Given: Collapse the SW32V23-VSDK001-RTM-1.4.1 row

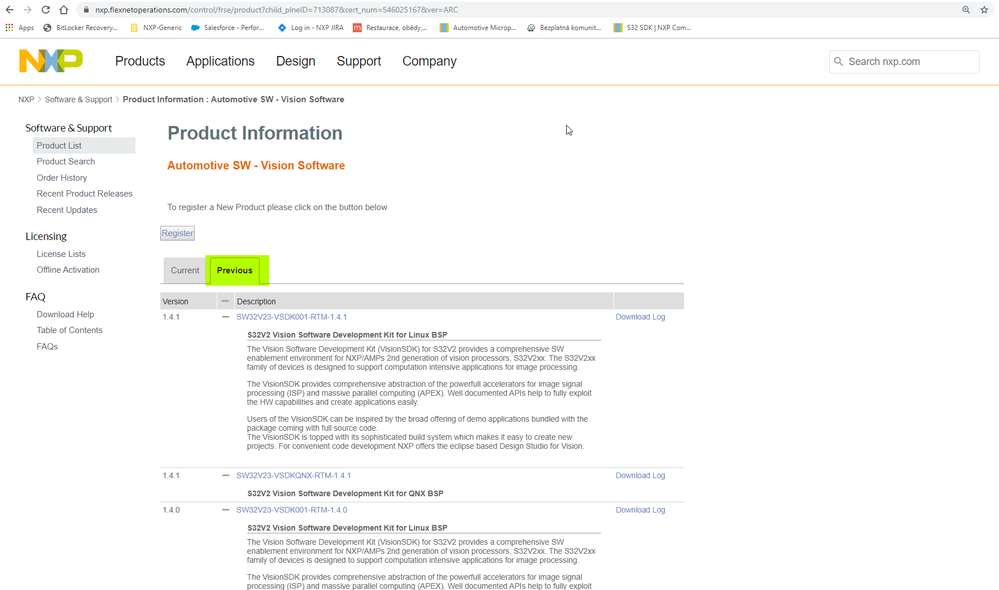Looking at the screenshot, I should pos(225,317).
